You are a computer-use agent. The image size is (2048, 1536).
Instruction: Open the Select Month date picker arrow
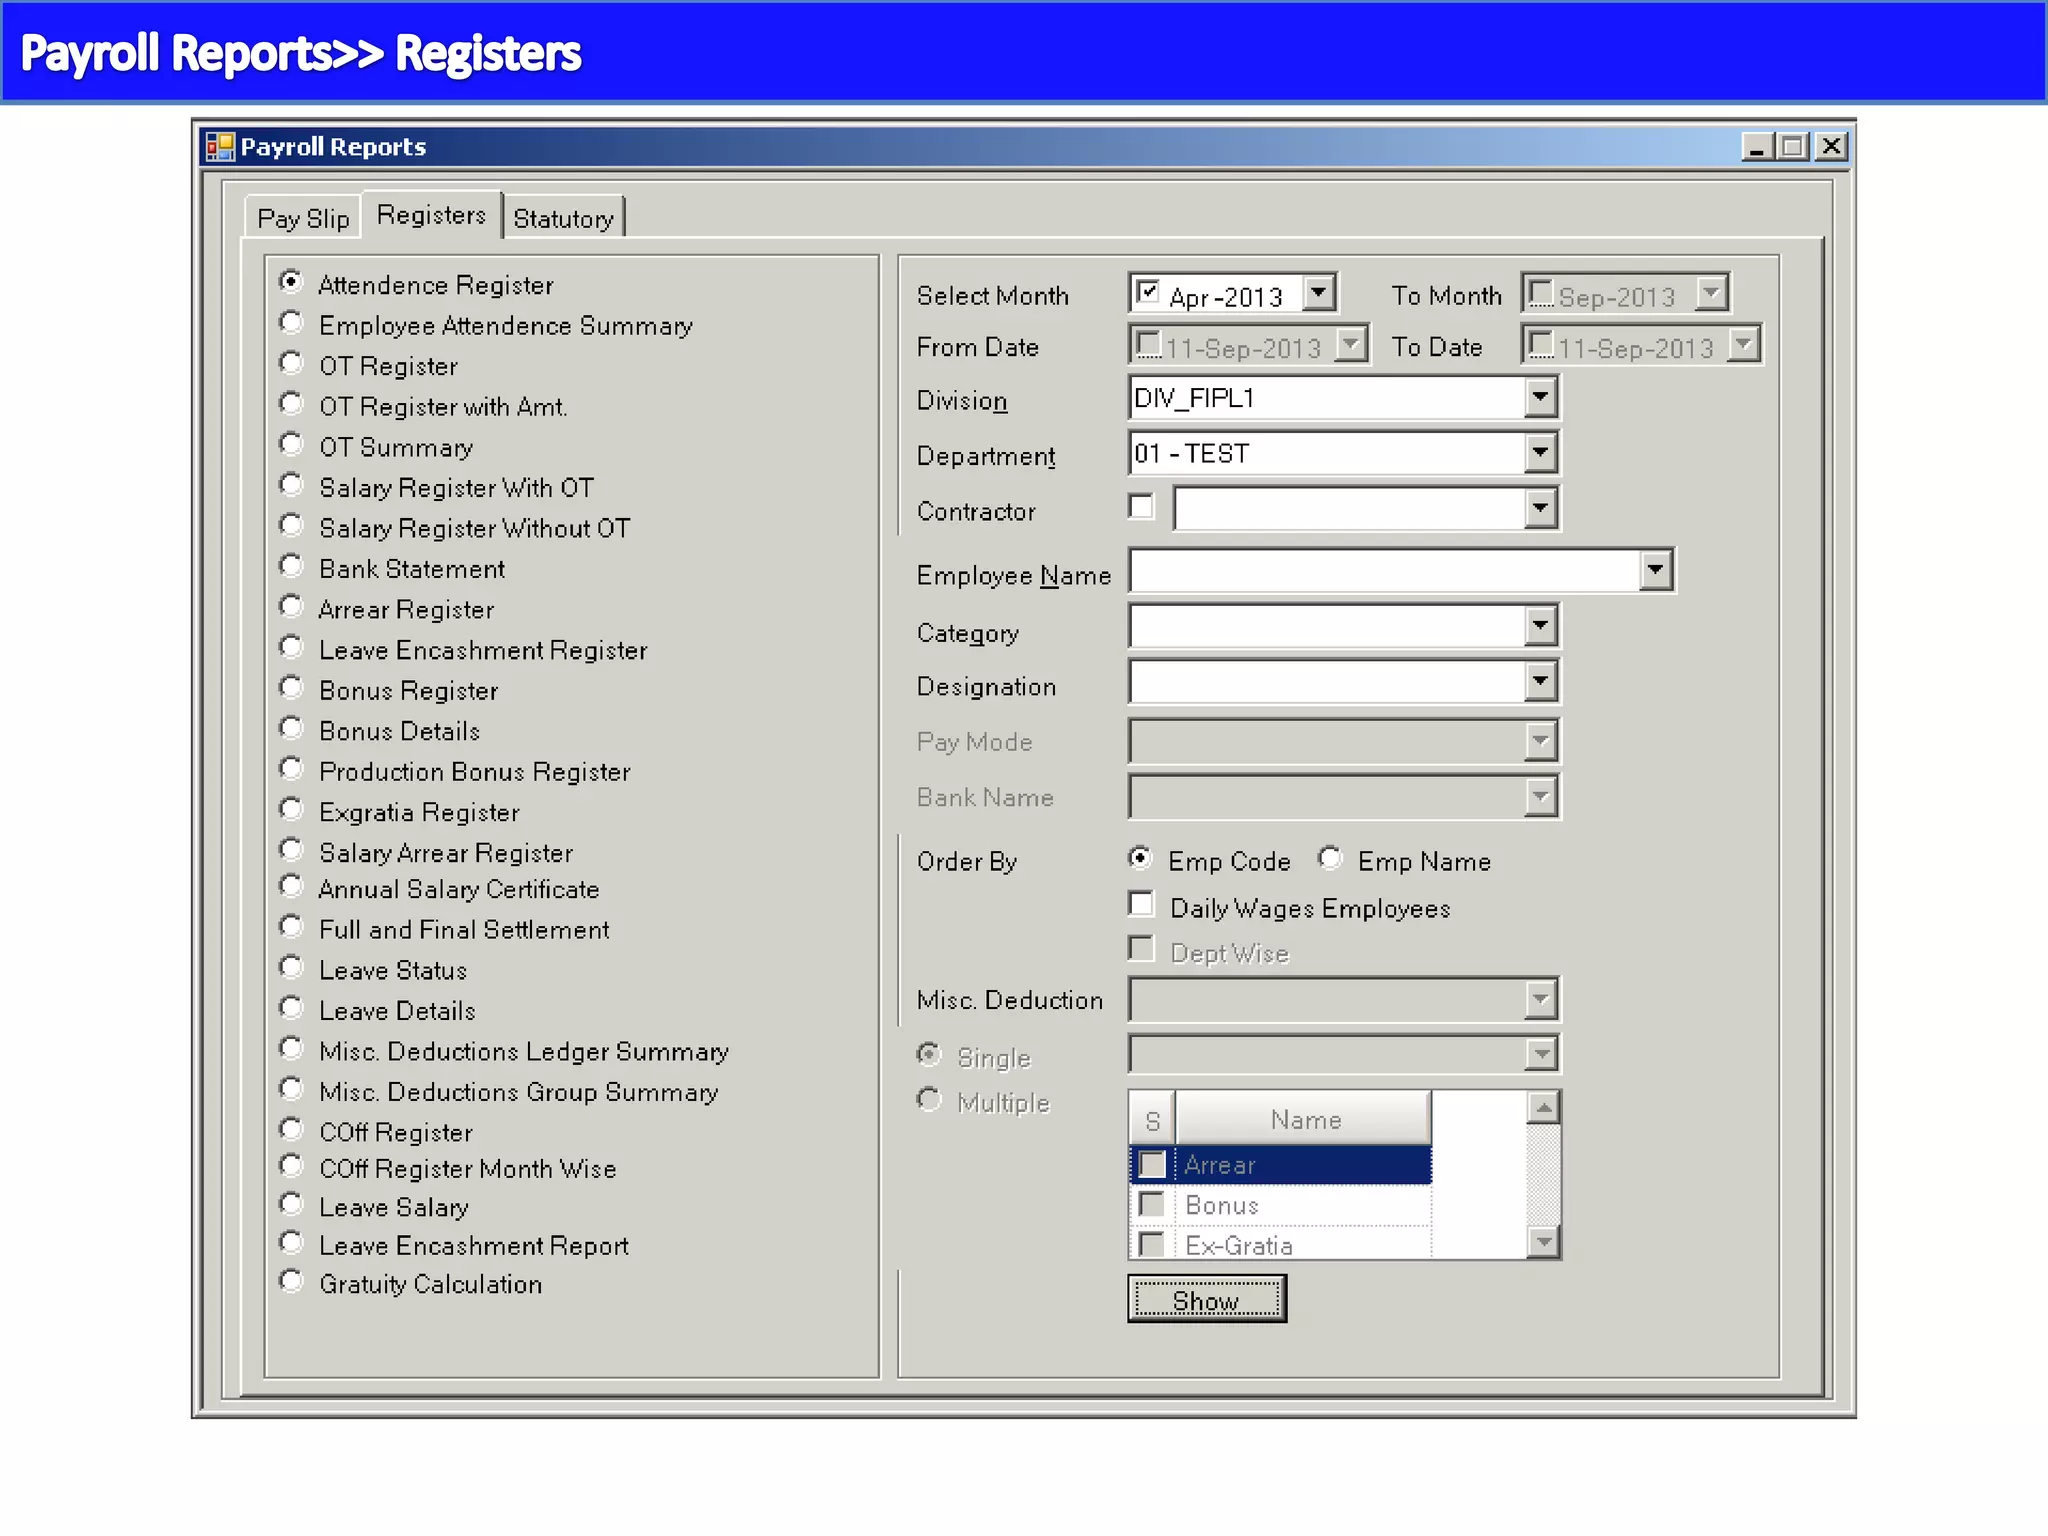tap(1319, 293)
